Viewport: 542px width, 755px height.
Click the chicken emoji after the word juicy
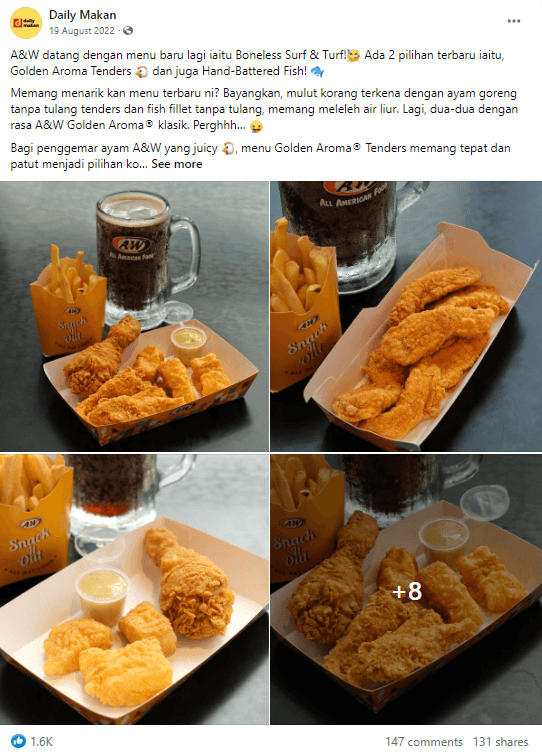228,149
